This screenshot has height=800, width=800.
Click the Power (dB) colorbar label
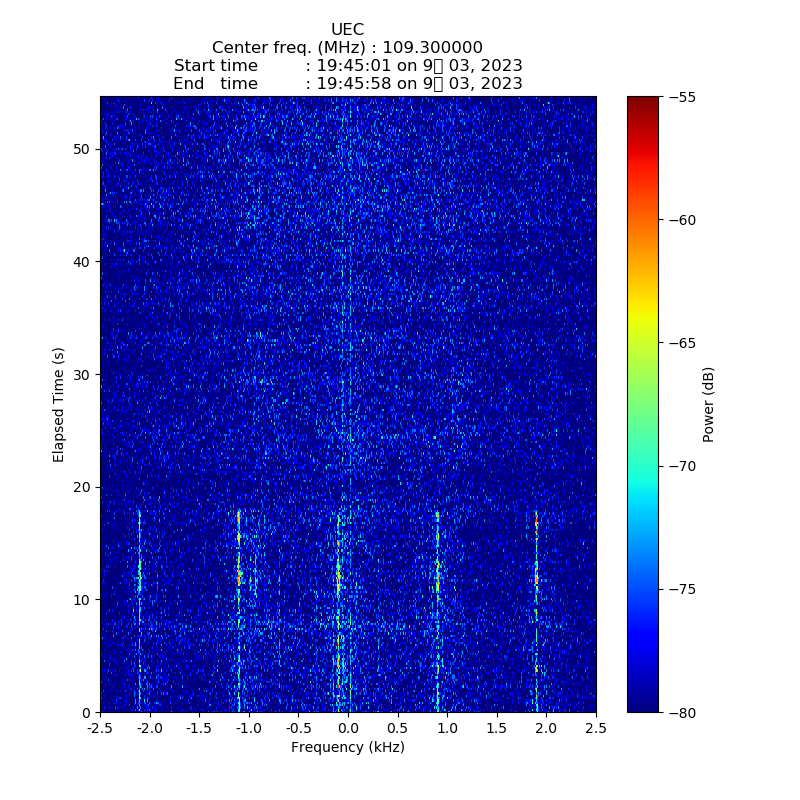(x=709, y=404)
